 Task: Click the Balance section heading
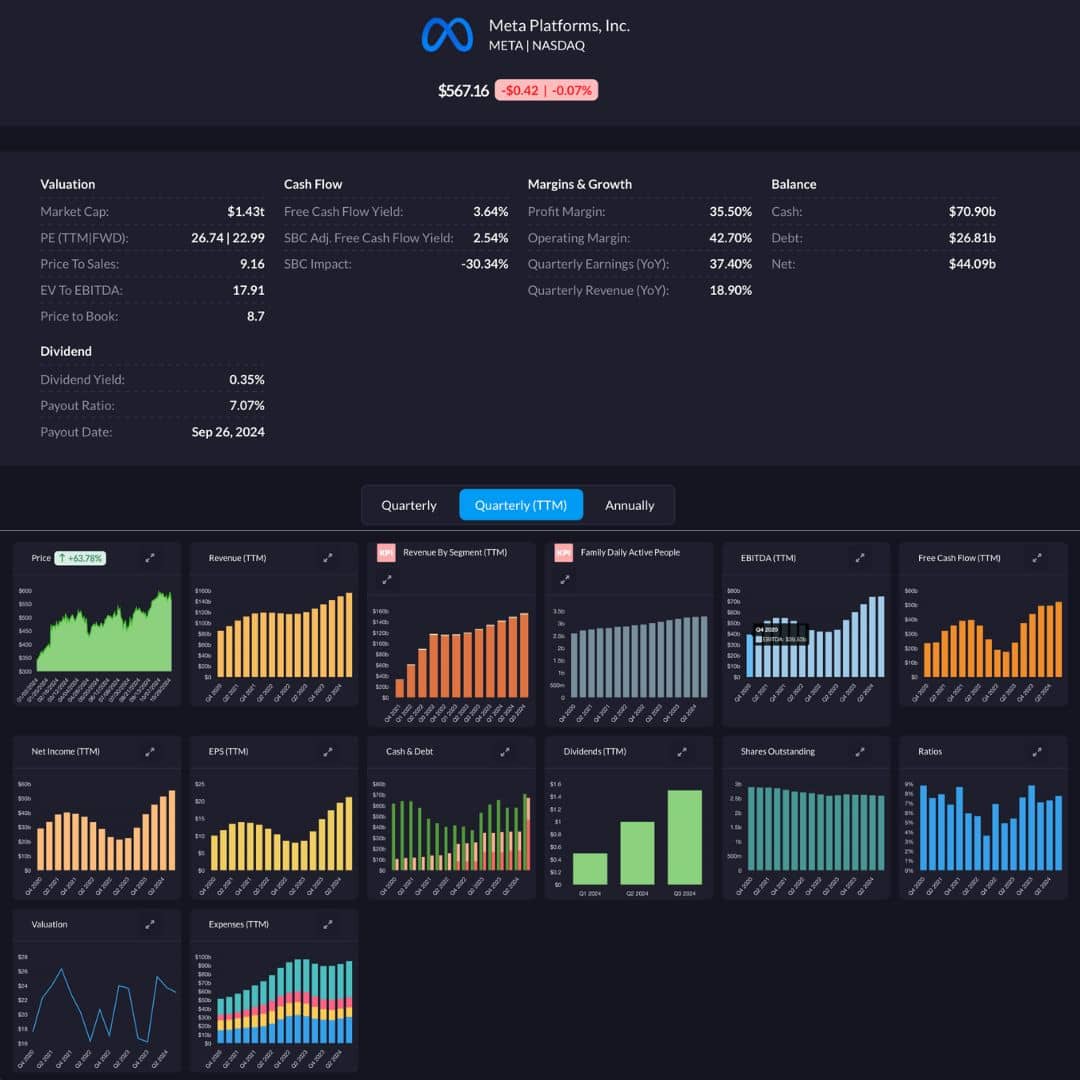(x=793, y=184)
